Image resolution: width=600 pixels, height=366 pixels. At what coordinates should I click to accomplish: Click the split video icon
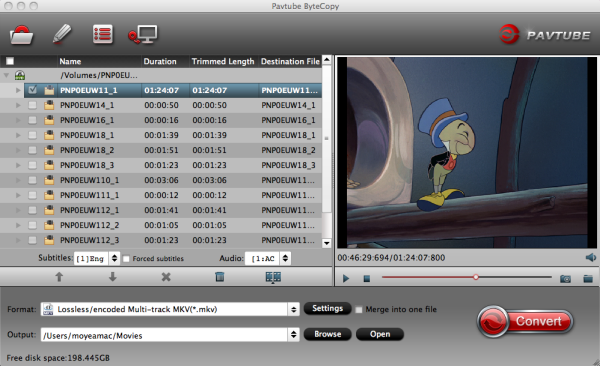(273, 277)
